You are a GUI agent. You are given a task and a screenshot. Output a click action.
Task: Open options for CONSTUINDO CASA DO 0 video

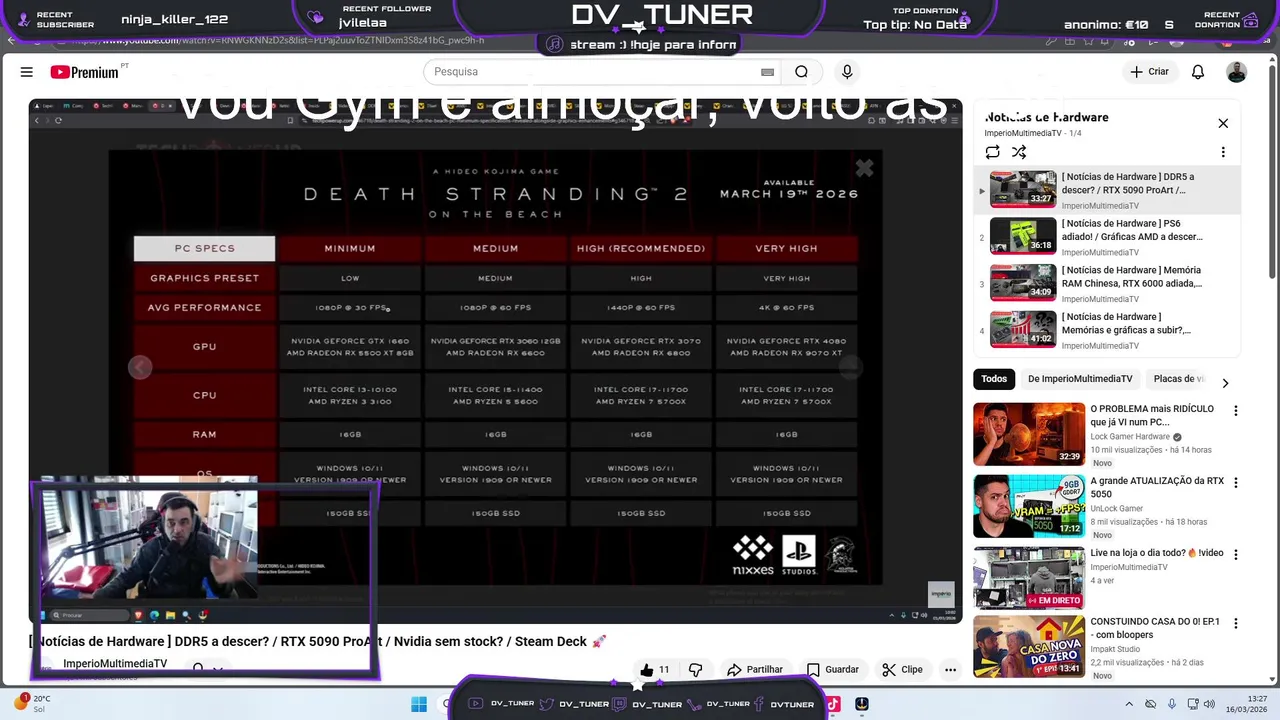(x=1236, y=623)
